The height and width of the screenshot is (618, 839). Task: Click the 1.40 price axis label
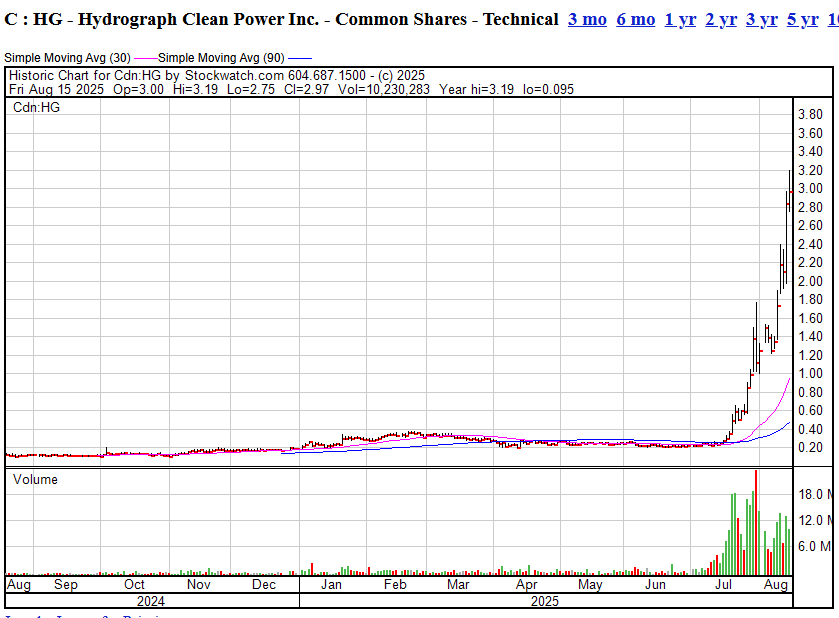(810, 337)
